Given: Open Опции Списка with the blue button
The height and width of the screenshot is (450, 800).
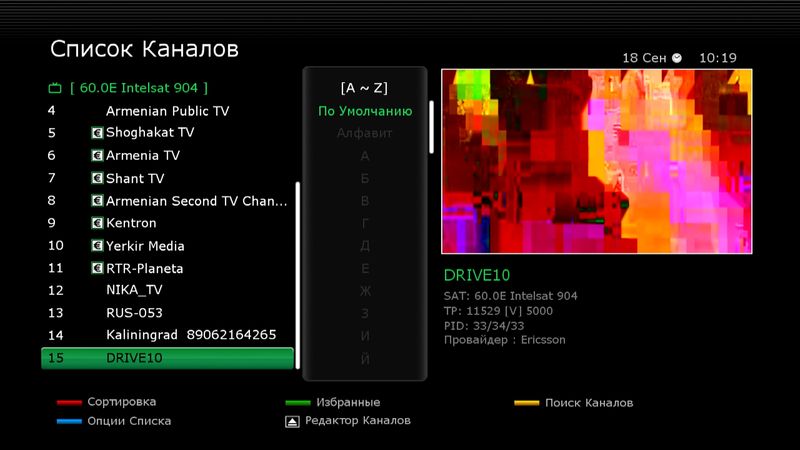Looking at the screenshot, I should pyautogui.click(x=69, y=422).
